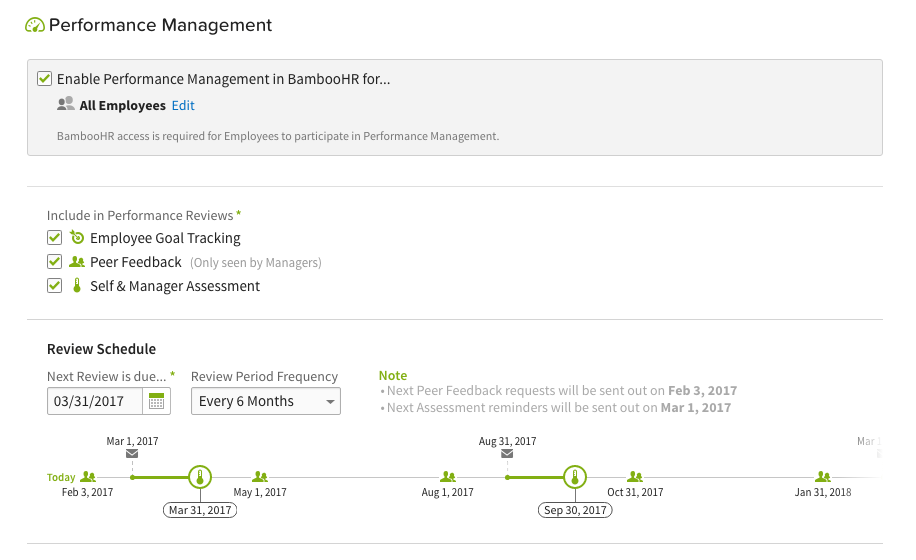Click the peer feedback icon above May 1, 2017
The image size is (916, 560).
[260, 476]
